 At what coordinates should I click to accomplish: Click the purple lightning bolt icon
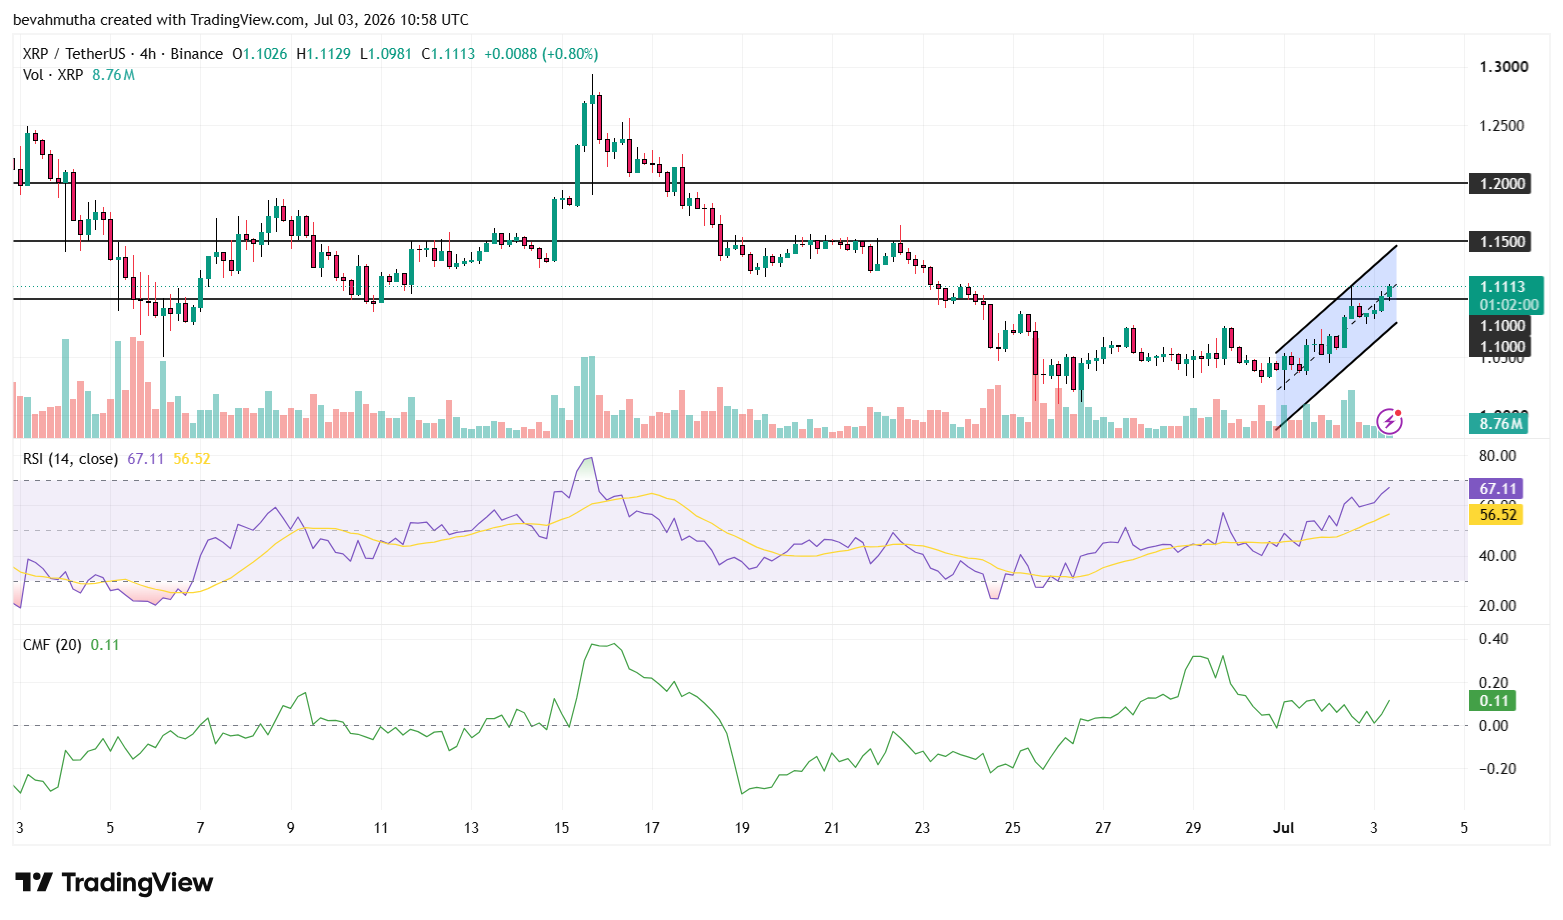pos(1389,421)
